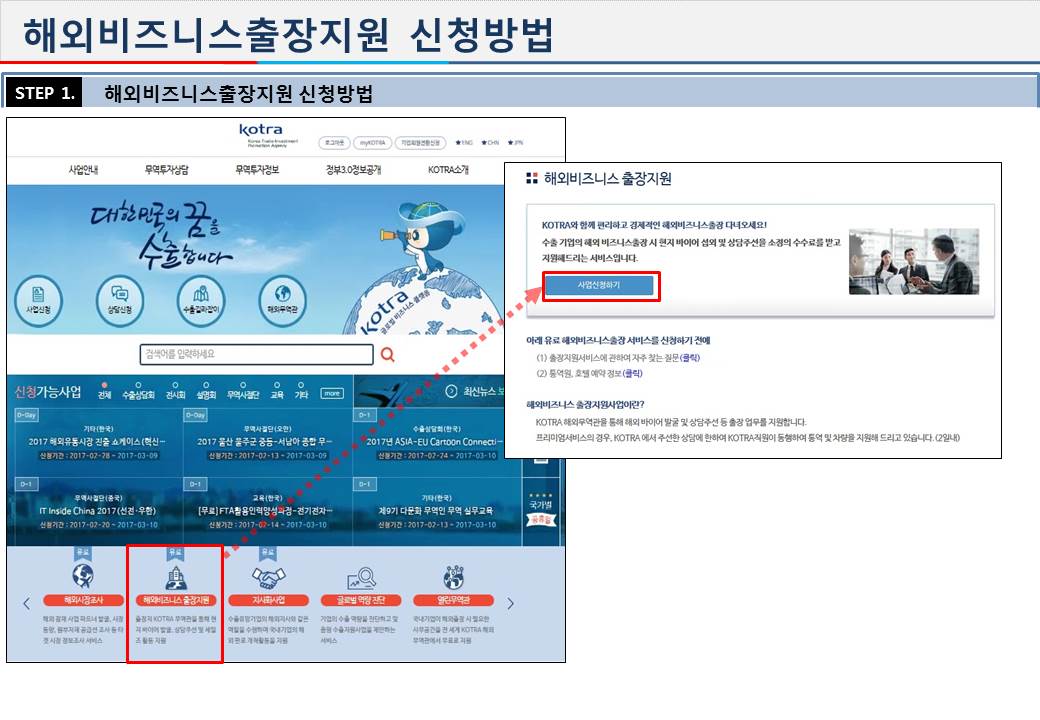Click the business meeting photo thumbnail
This screenshot has height=720, width=1040.
pyautogui.click(x=914, y=262)
